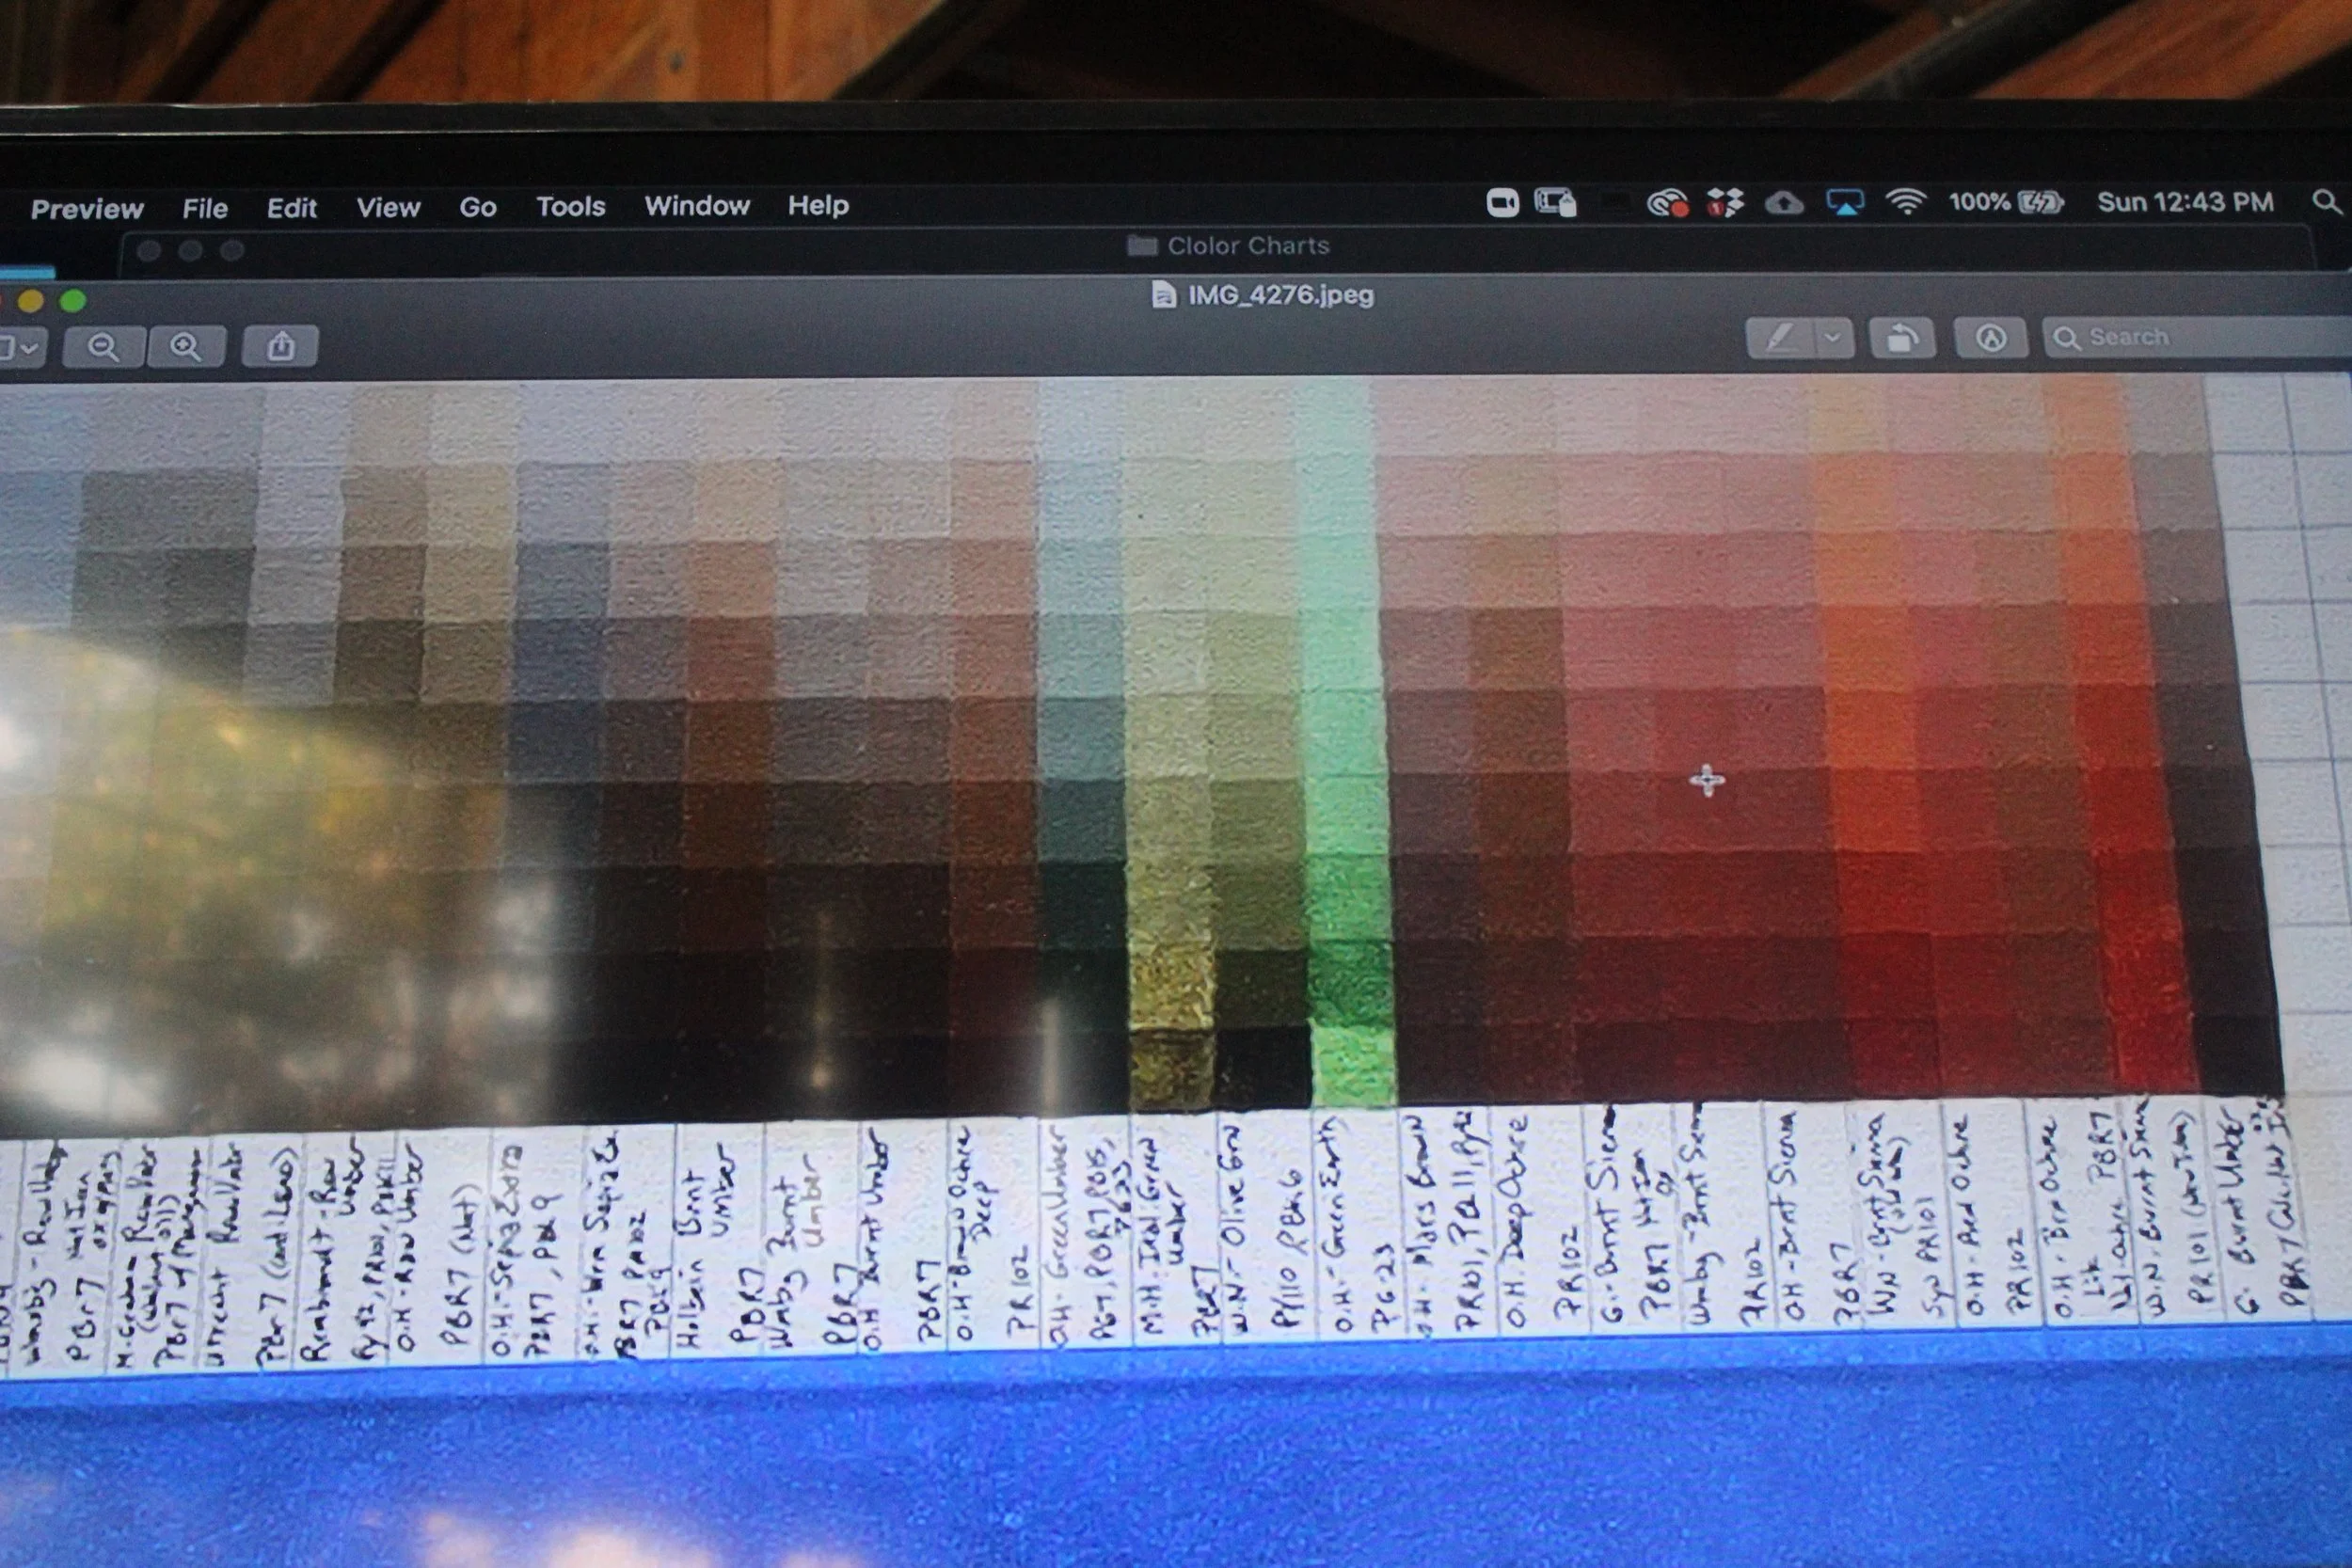The height and width of the screenshot is (1568, 2352).
Task: Rotate the image using the Rotate button
Action: (x=1901, y=339)
